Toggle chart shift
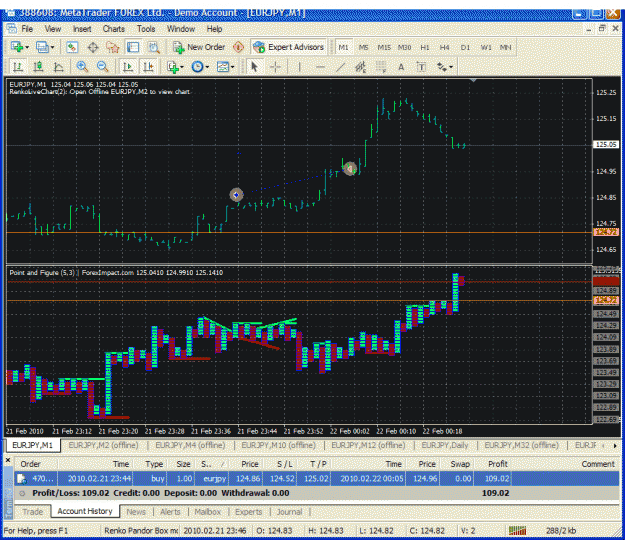Screen dimensions: 625x540 (x=148, y=67)
